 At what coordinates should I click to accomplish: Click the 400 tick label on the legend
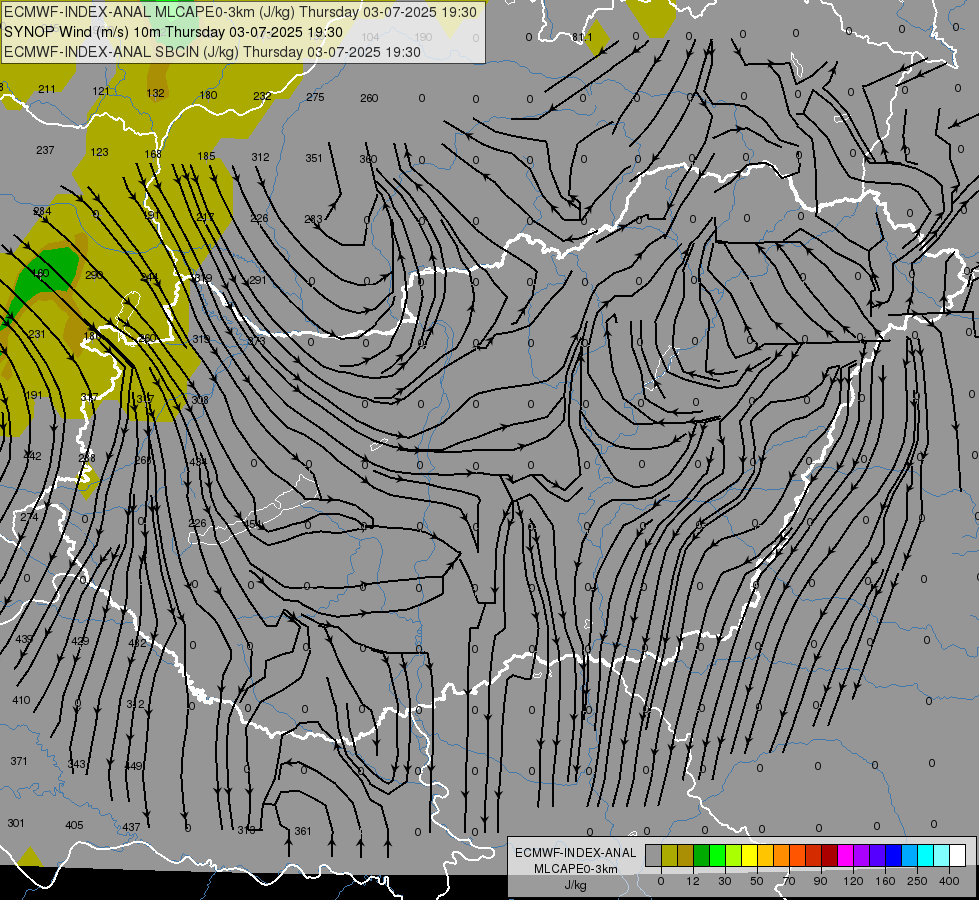click(949, 881)
